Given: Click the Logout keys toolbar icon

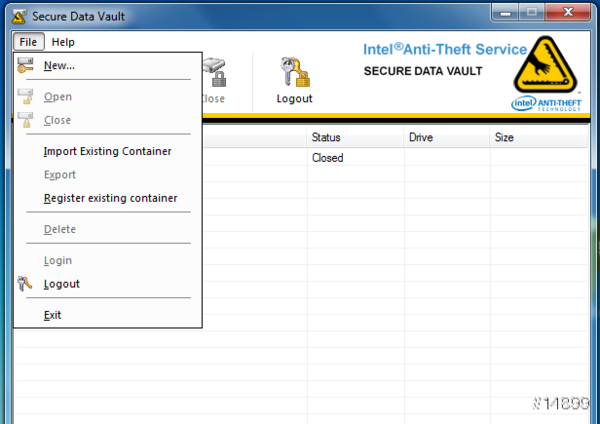Looking at the screenshot, I should pos(294,72).
